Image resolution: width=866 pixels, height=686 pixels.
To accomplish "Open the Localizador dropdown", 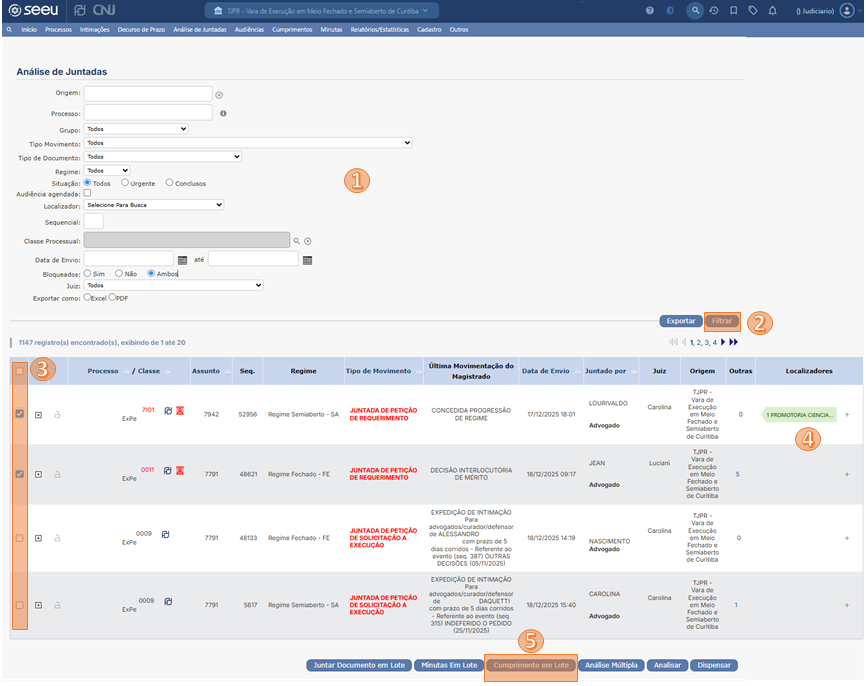I will coord(154,205).
